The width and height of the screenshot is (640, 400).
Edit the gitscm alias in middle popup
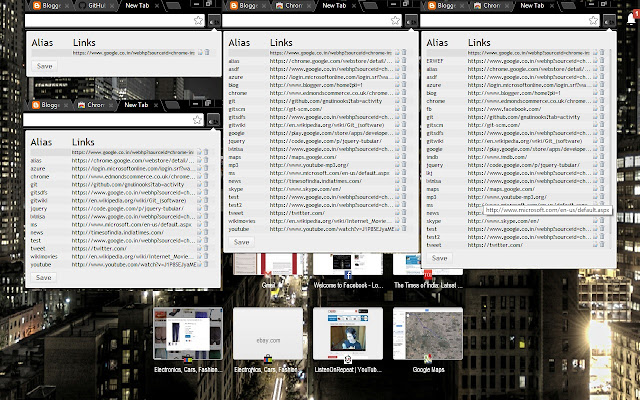pos(397,109)
